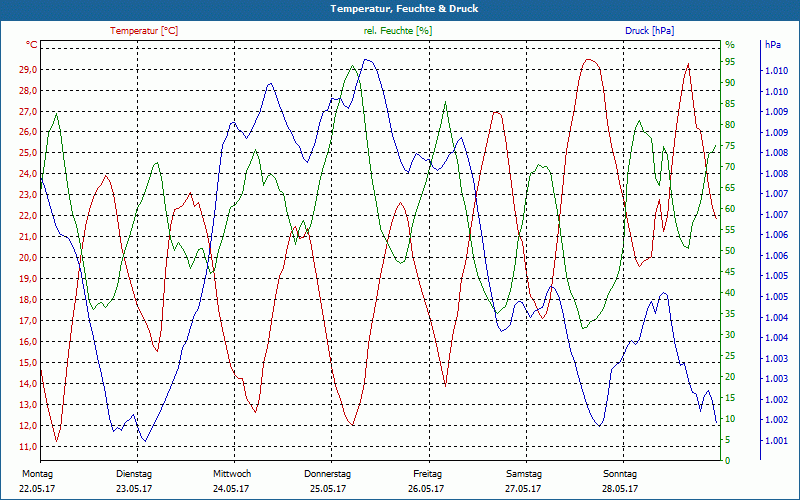800x500 pixels.
Task: Click the 'hPa' unit label above the pressure axis
Action: (772, 45)
